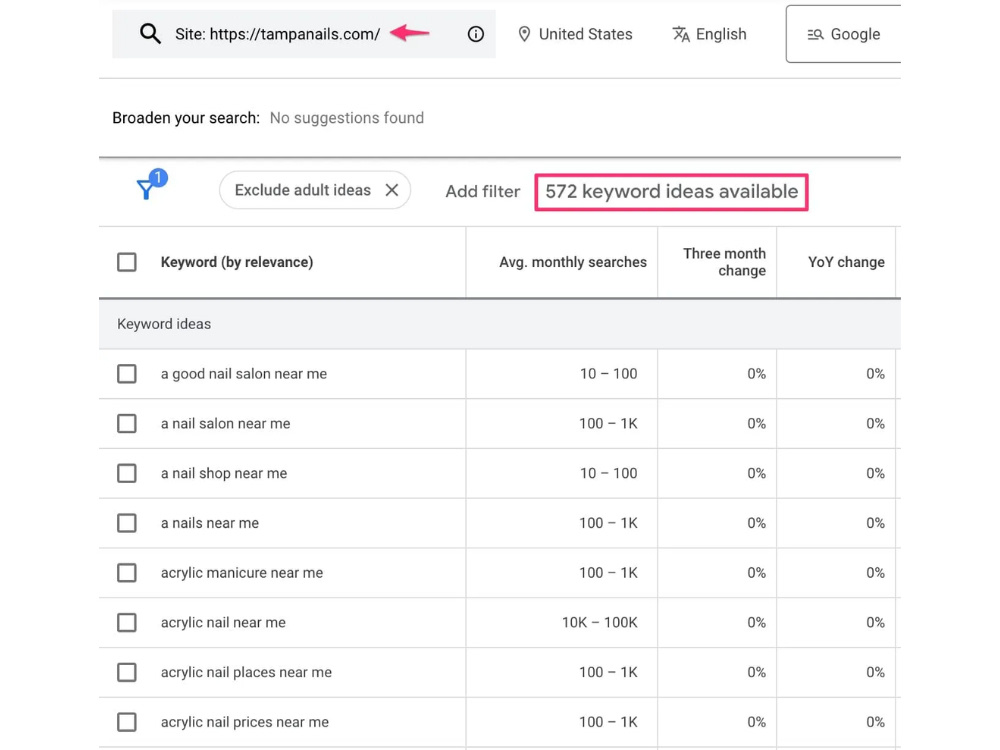Sort by YoY change column
This screenshot has height=750, width=1000.
[x=846, y=262]
